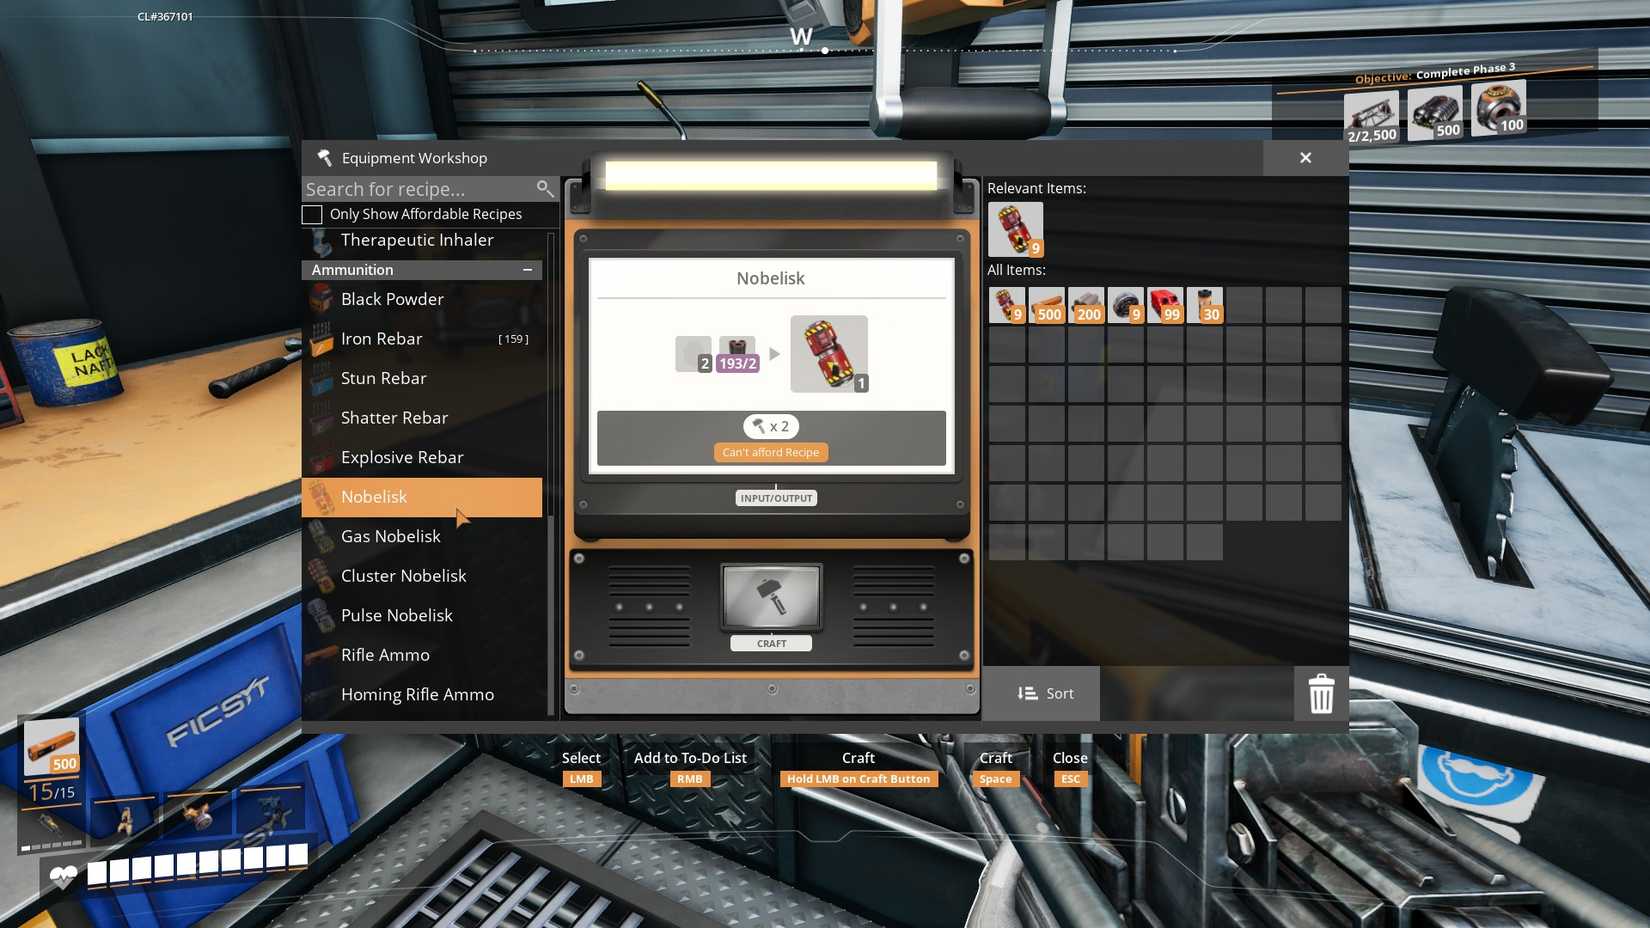Click the Nobelisk output item in recipe
1650x928 pixels.
(x=829, y=353)
